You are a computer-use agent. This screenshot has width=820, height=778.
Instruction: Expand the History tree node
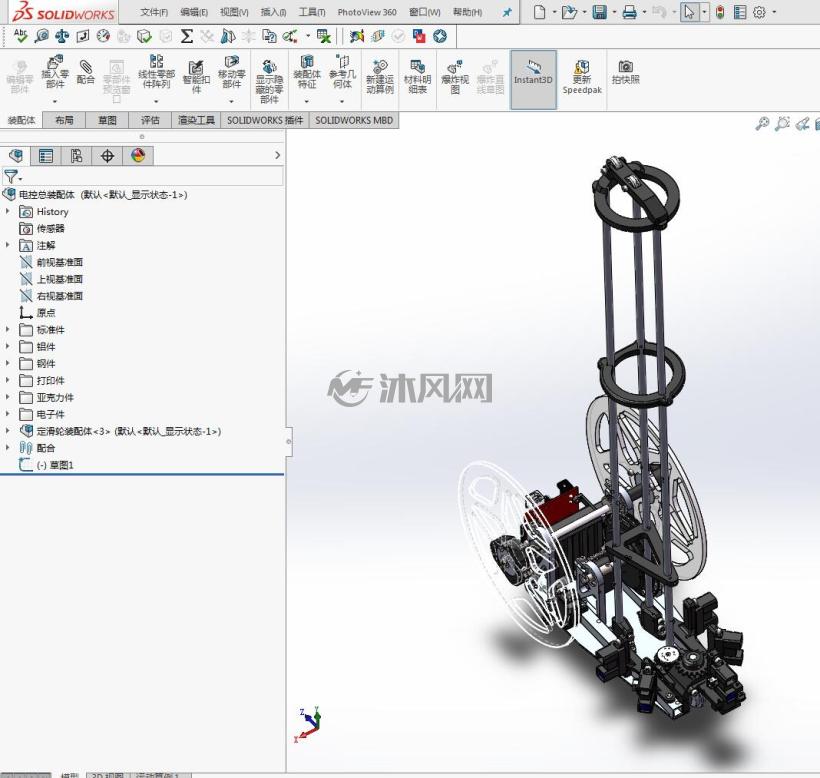pyautogui.click(x=7, y=211)
